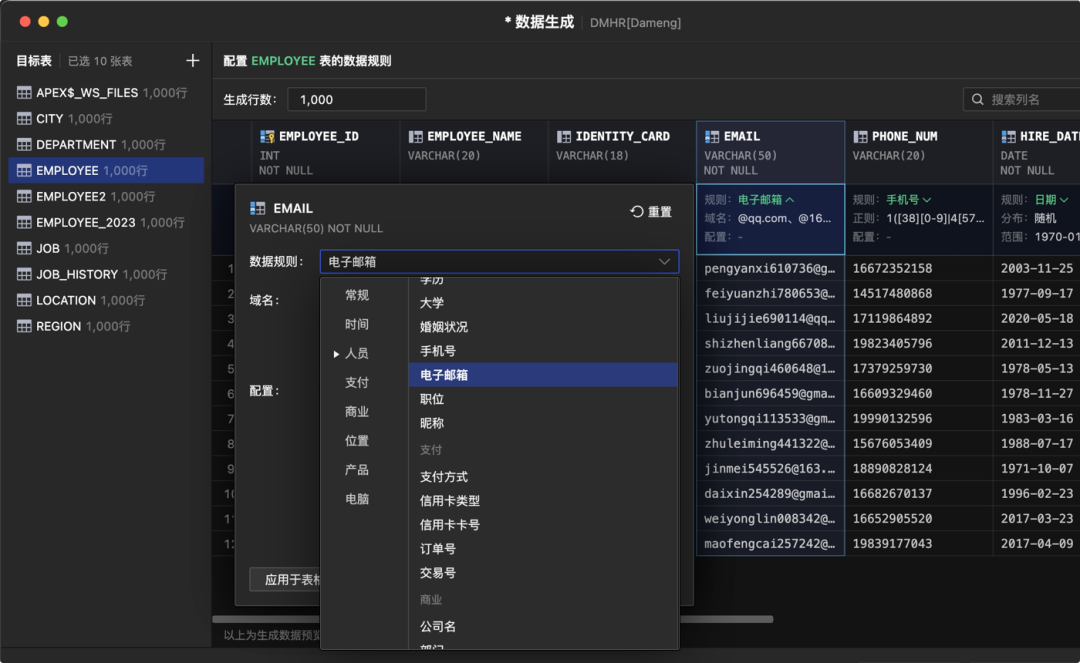Click the 生成行数 input field
1080x663 pixels.
click(x=356, y=99)
